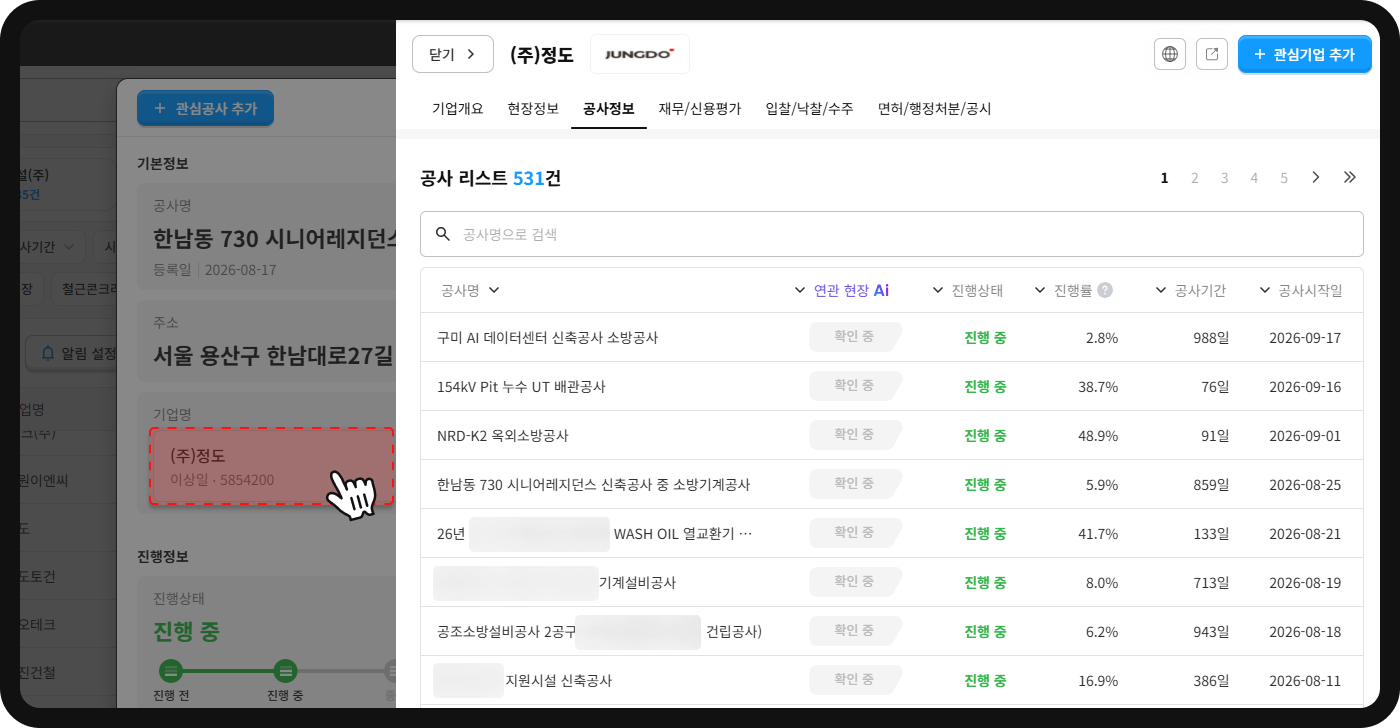Go to the next page arrow

click(x=1316, y=178)
